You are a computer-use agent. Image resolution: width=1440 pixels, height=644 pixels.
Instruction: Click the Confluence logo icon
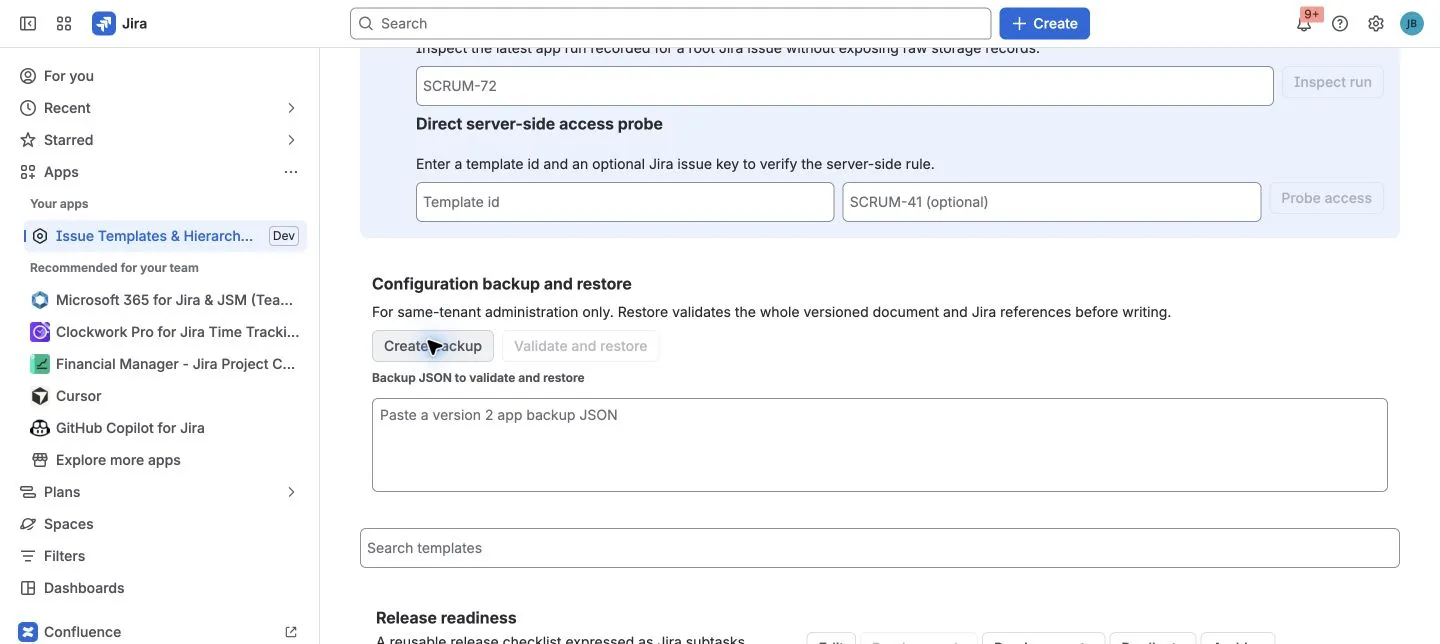tap(28, 632)
